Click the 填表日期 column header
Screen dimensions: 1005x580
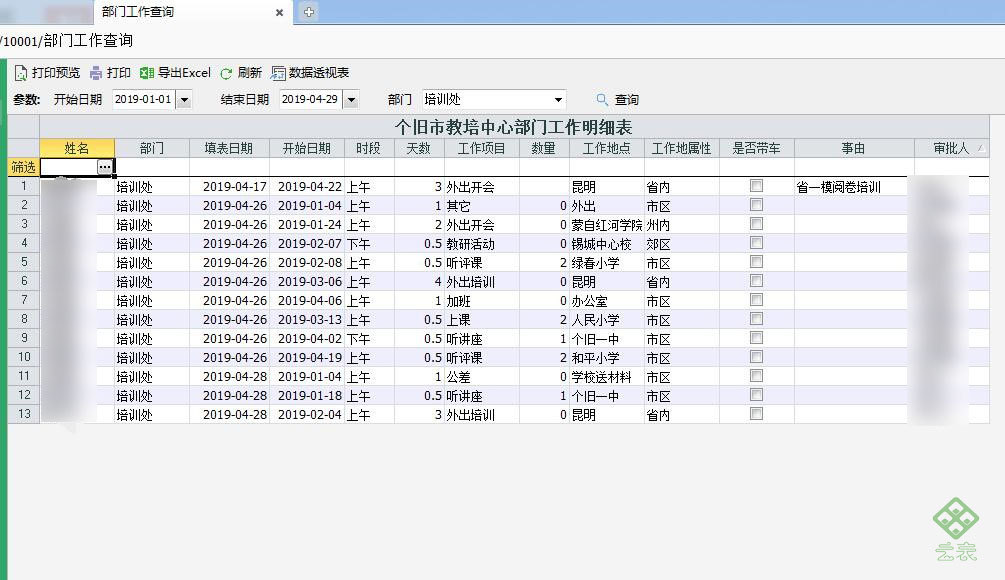click(229, 148)
